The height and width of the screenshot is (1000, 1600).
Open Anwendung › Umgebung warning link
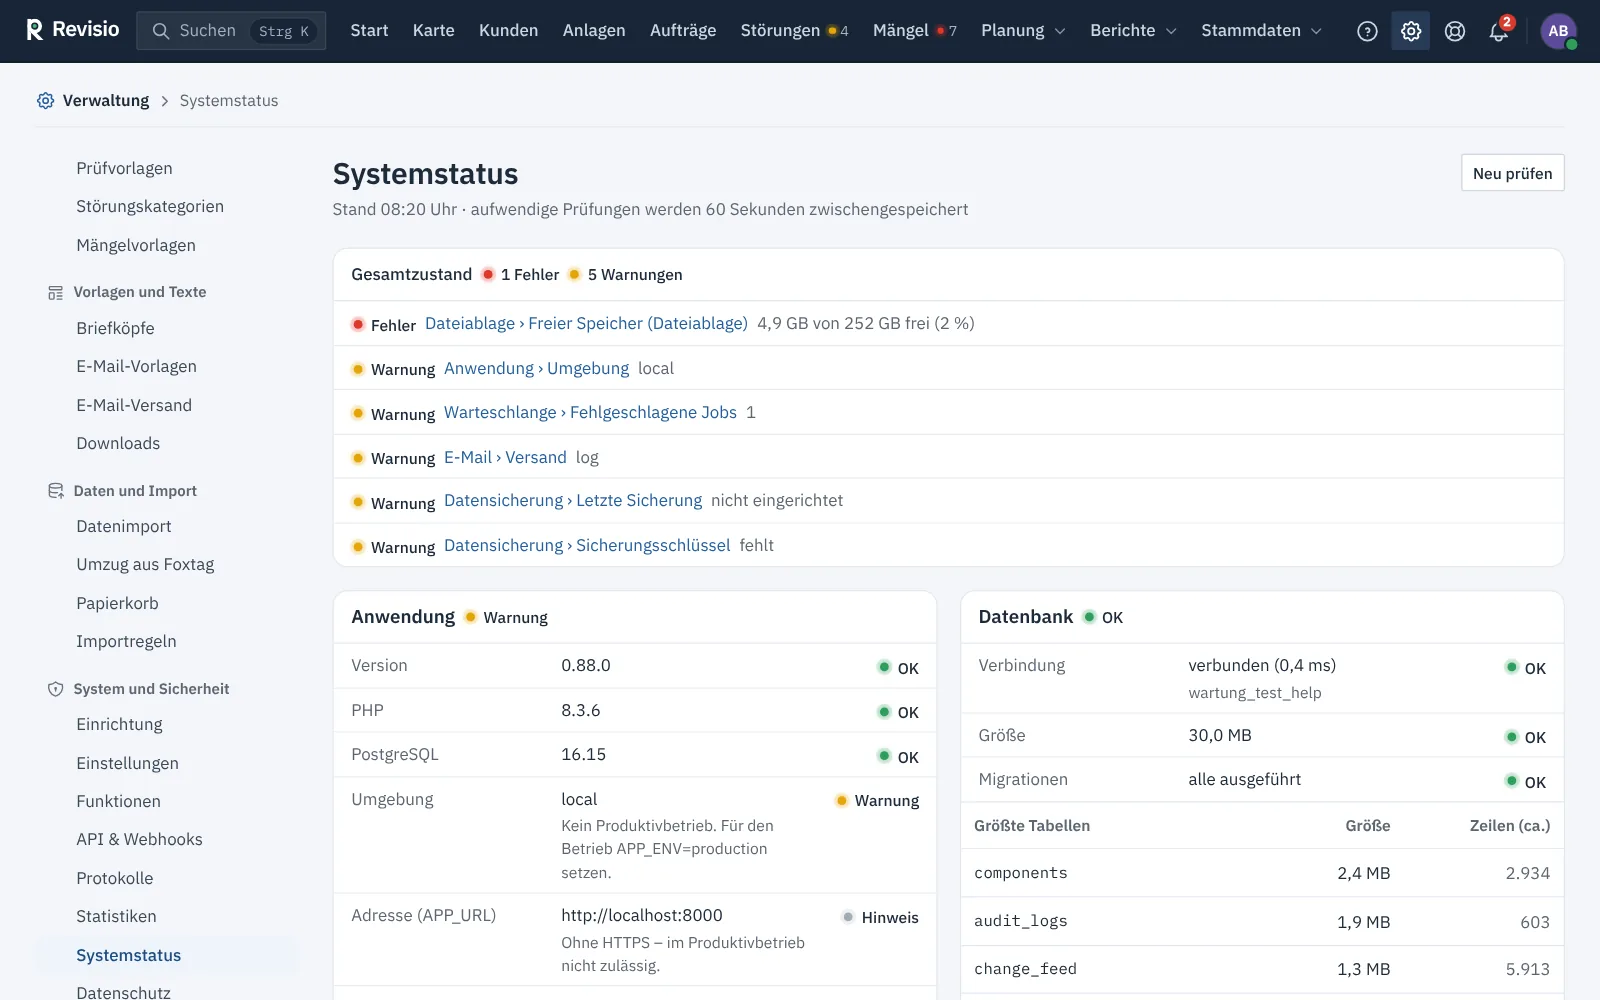point(536,368)
